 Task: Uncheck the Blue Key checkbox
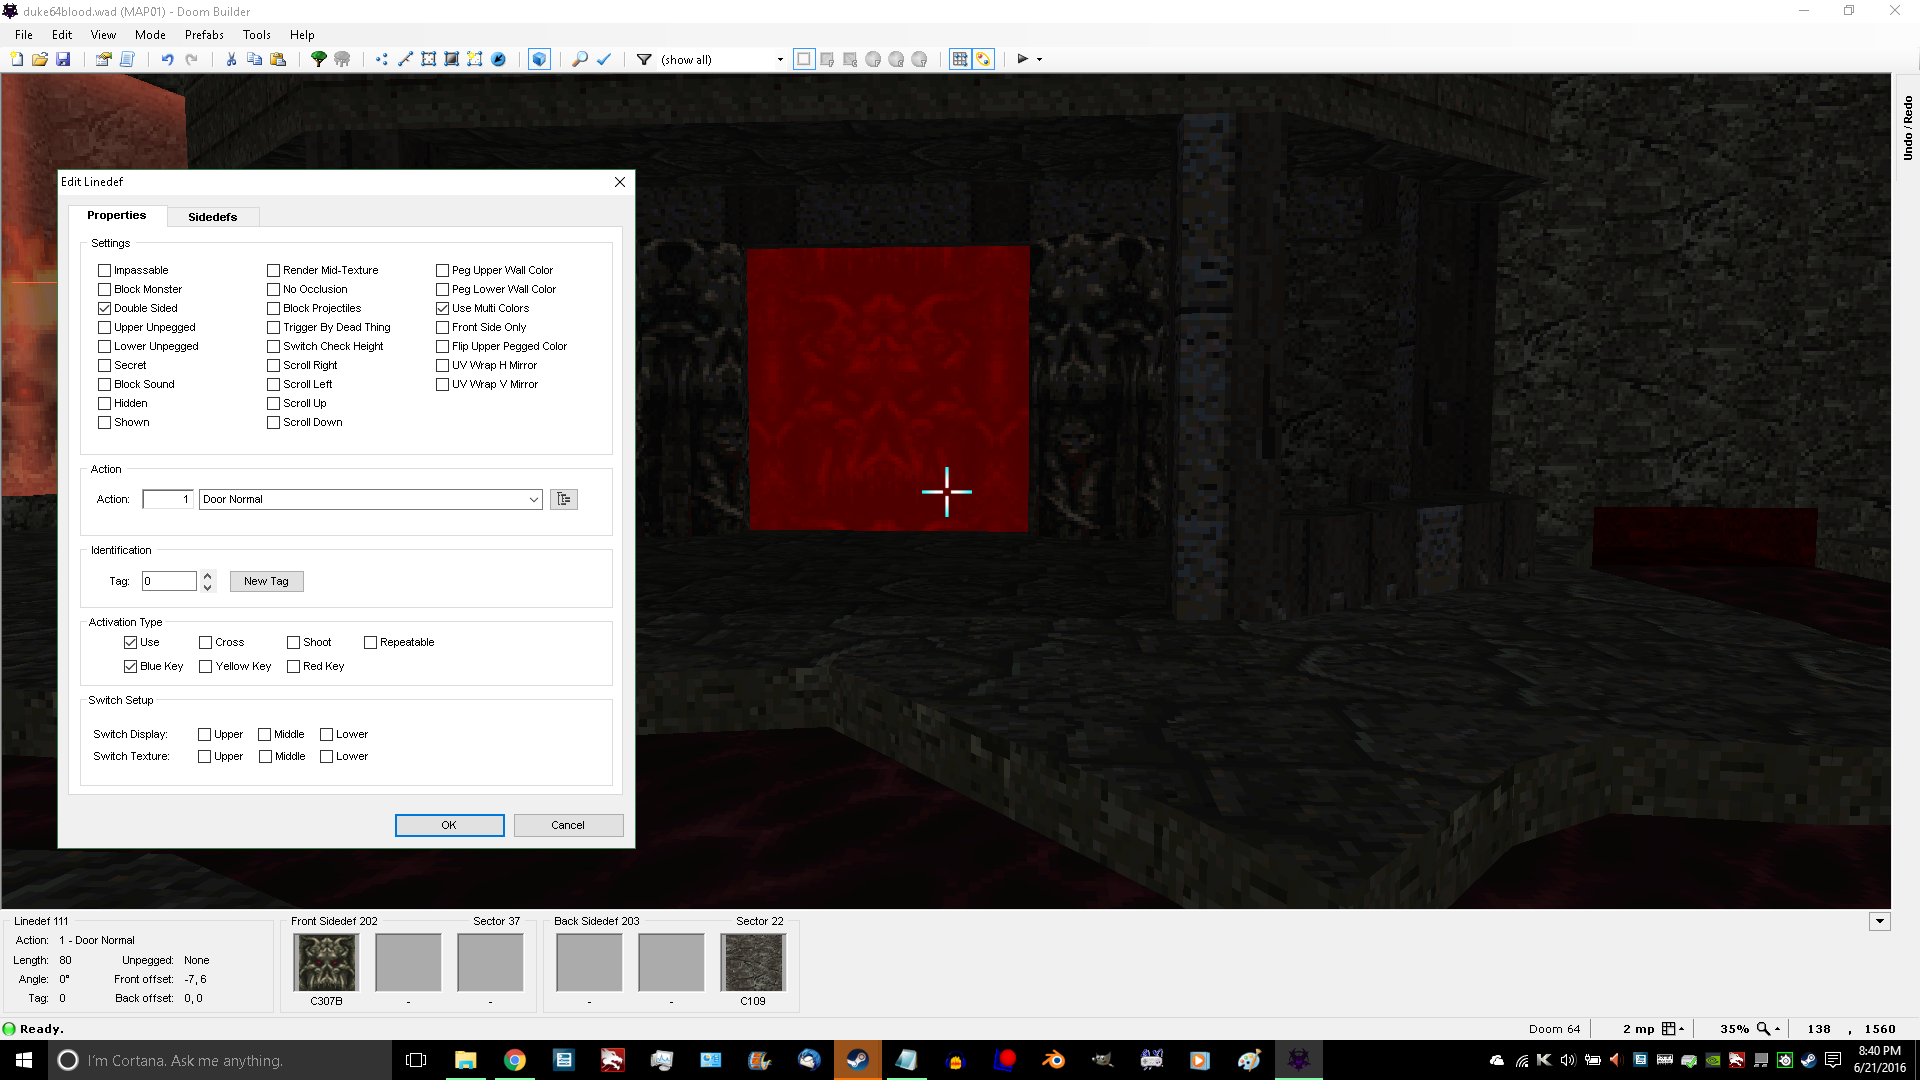pyautogui.click(x=131, y=666)
